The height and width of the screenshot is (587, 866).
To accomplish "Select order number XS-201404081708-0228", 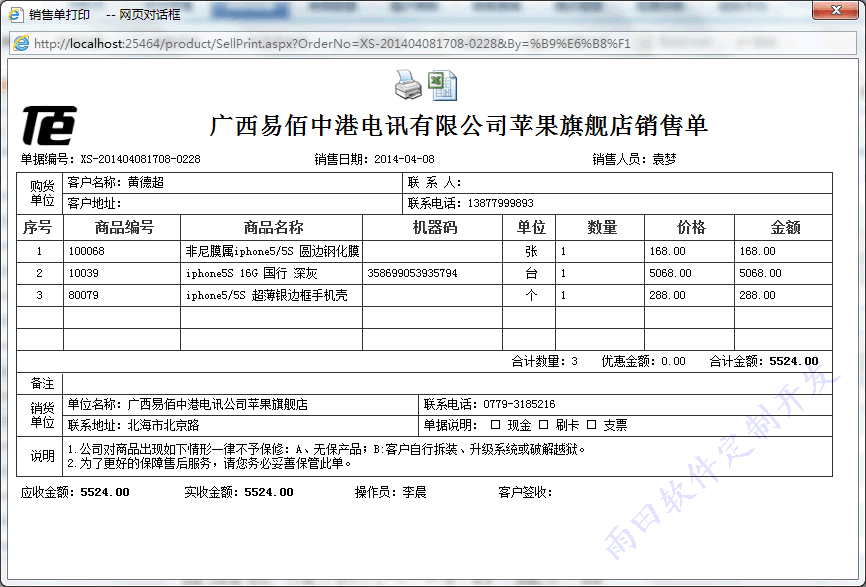I will (x=140, y=160).
